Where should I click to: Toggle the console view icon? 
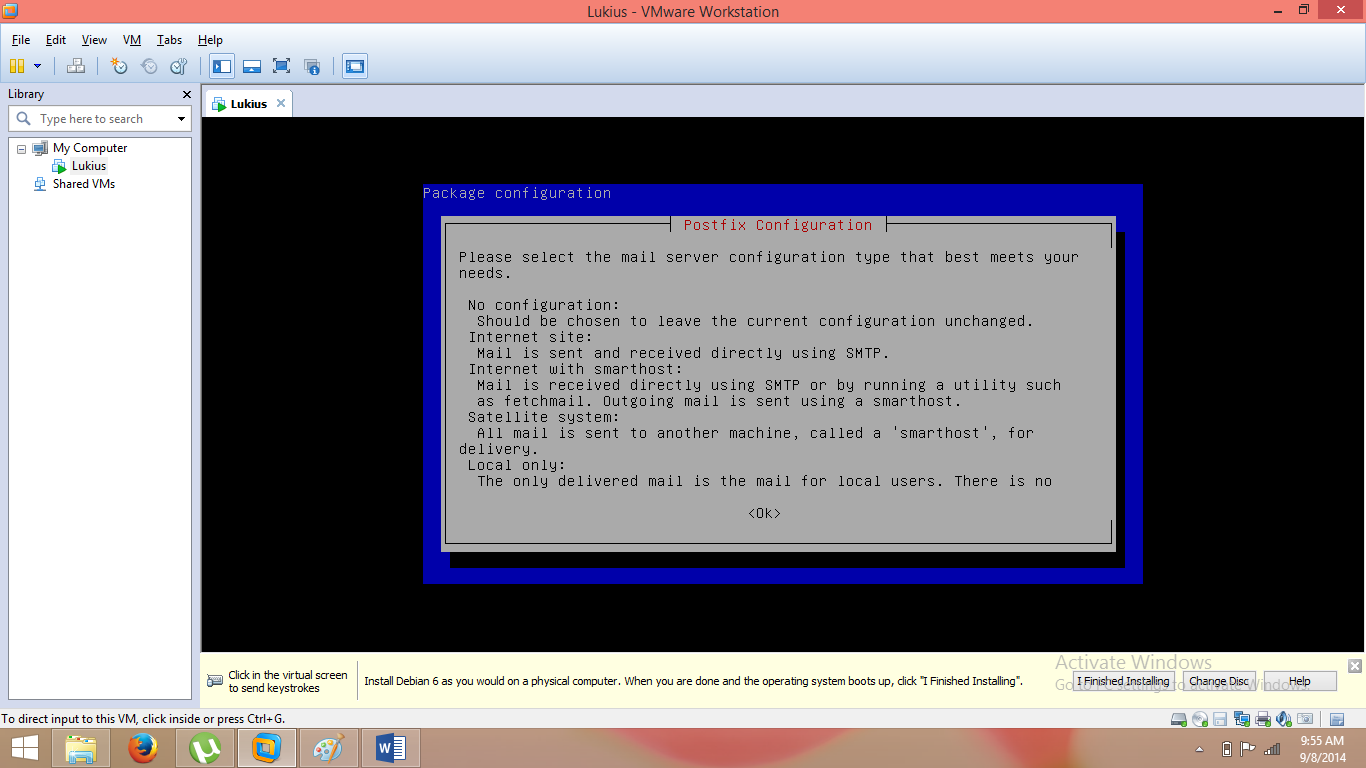coord(354,66)
